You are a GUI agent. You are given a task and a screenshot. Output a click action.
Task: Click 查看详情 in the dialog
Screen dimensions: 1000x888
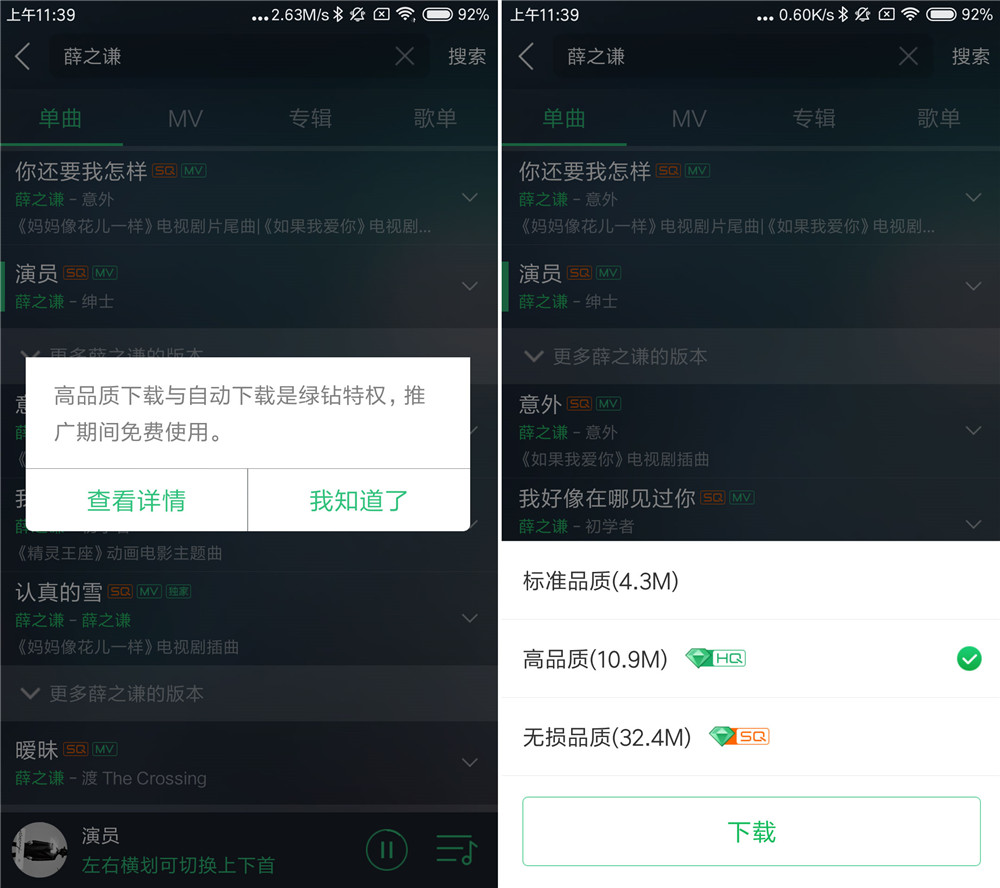click(x=136, y=501)
